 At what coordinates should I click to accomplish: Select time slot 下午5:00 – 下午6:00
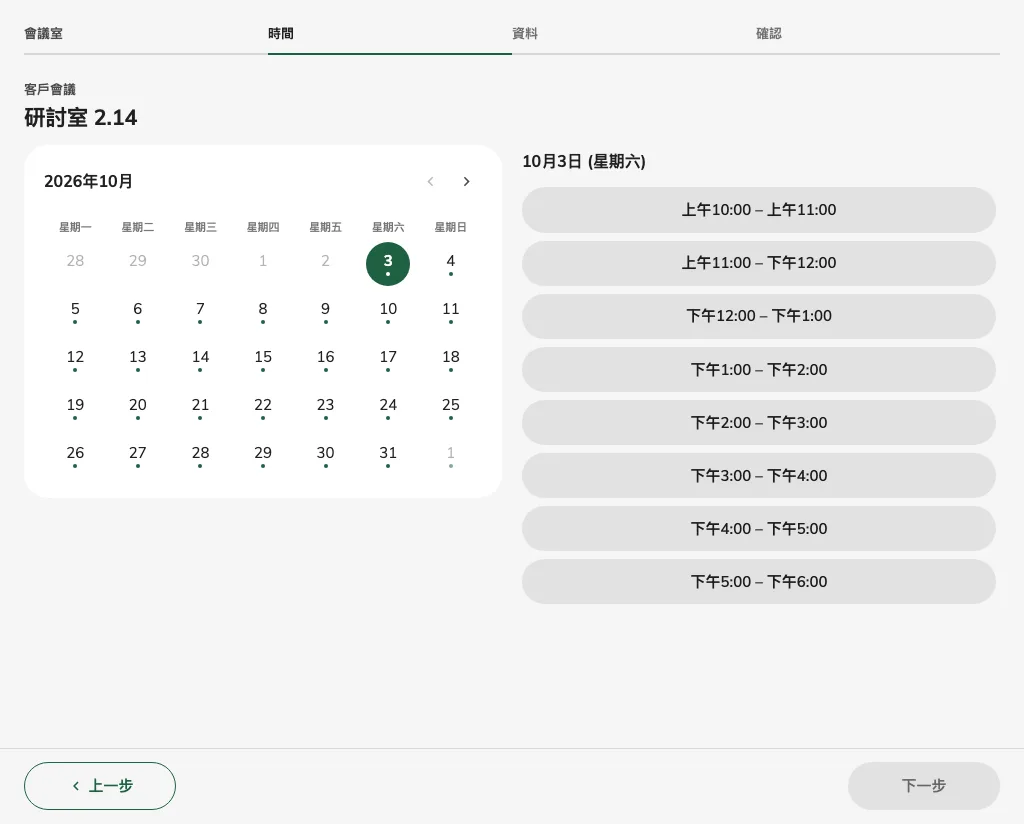coord(759,581)
